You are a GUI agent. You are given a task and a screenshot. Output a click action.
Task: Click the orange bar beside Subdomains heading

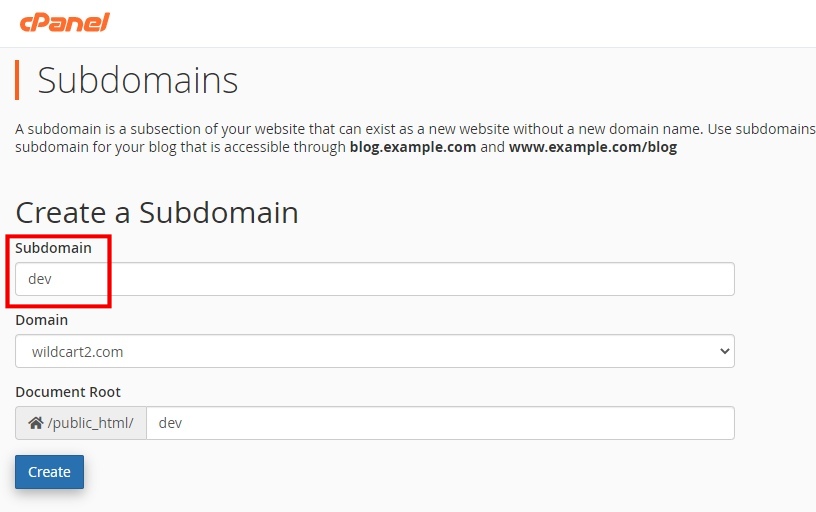coord(17,80)
